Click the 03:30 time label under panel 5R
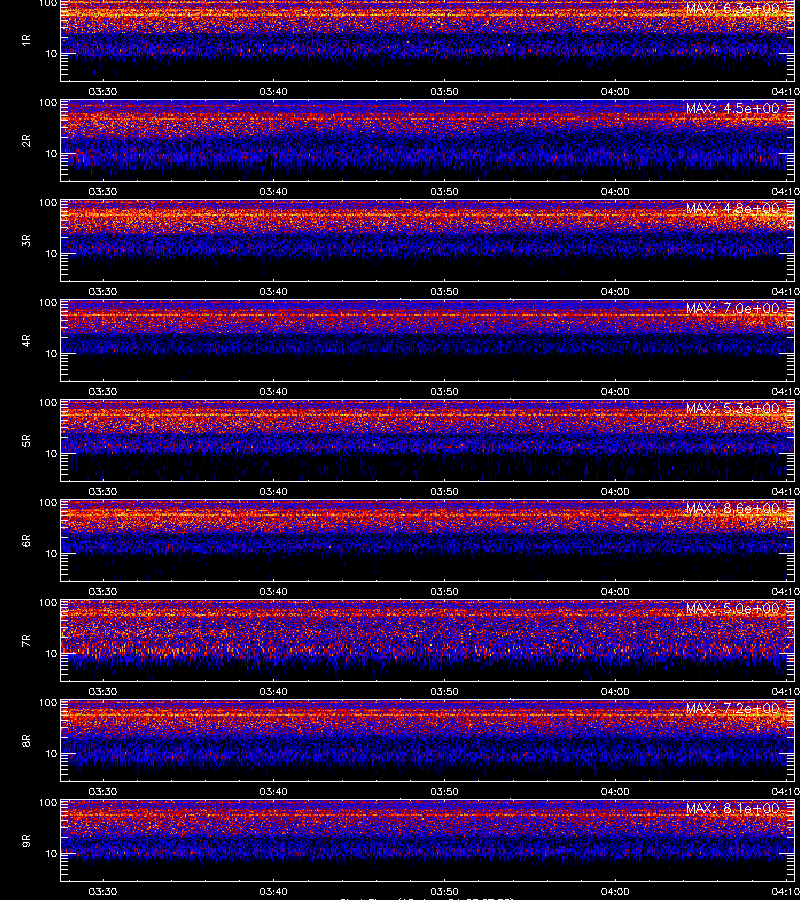Viewport: 800px width, 900px height. [x=103, y=491]
